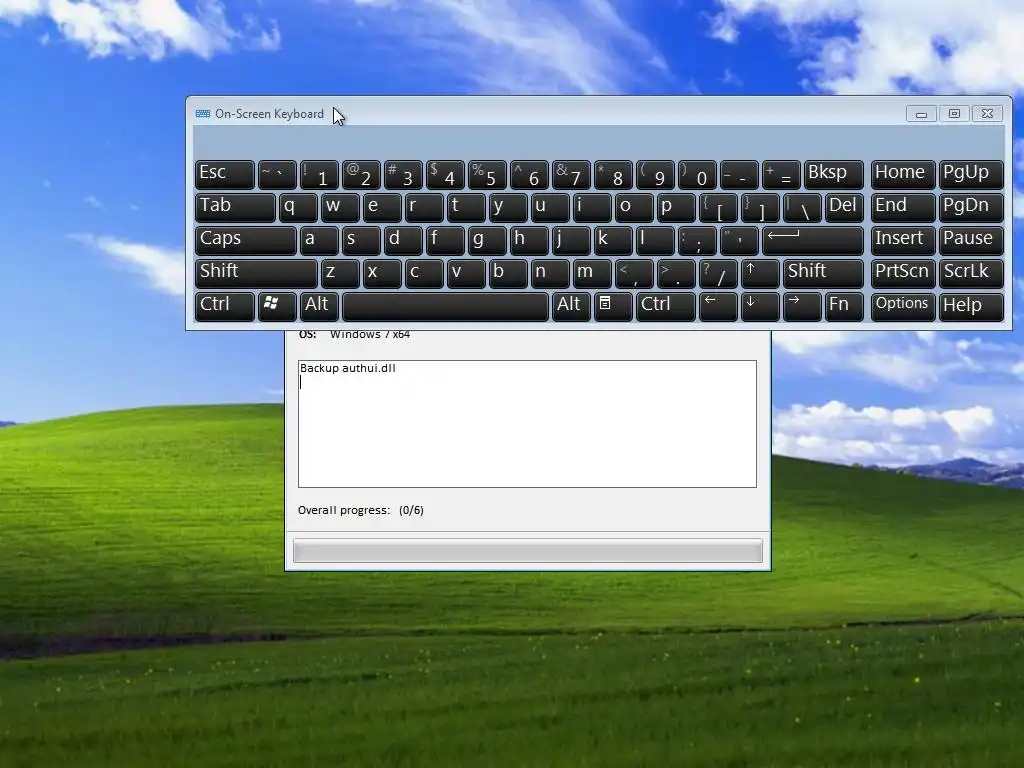Toggle the Fn key
Viewport: 1024px width, 768px height.
[844, 306]
